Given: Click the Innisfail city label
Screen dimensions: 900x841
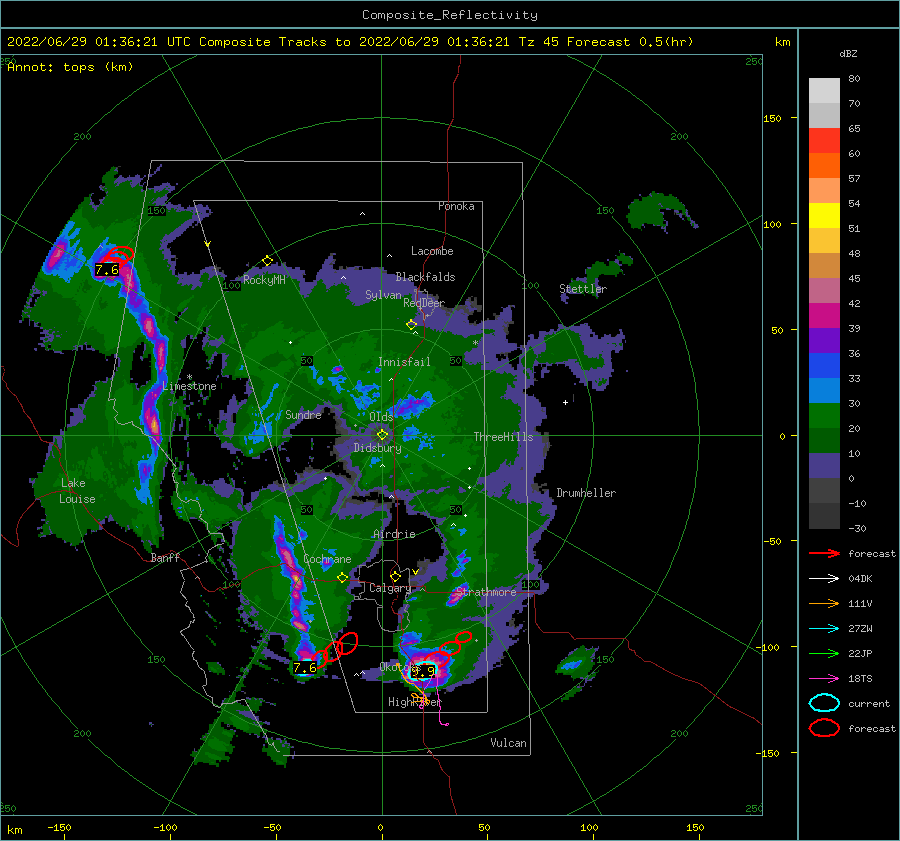Looking at the screenshot, I should (x=404, y=362).
